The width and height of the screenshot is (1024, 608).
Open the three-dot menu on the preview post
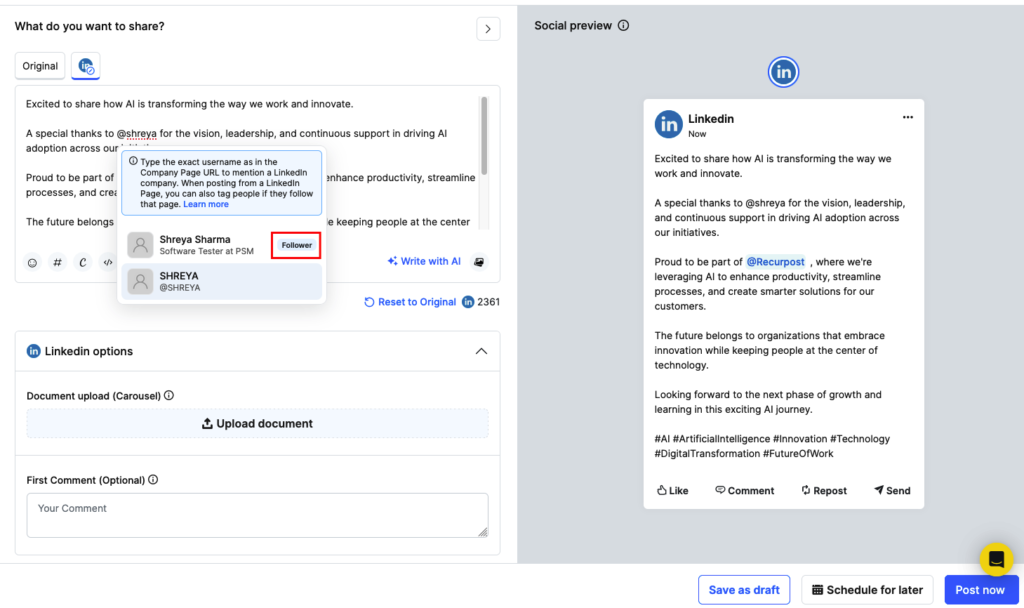tap(908, 118)
